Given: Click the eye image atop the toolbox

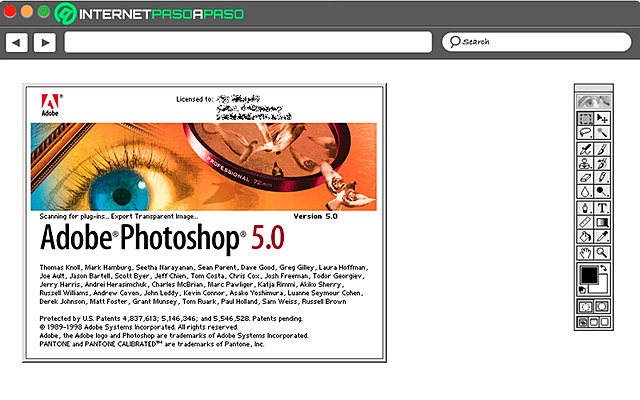Looking at the screenshot, I should coord(593,101).
